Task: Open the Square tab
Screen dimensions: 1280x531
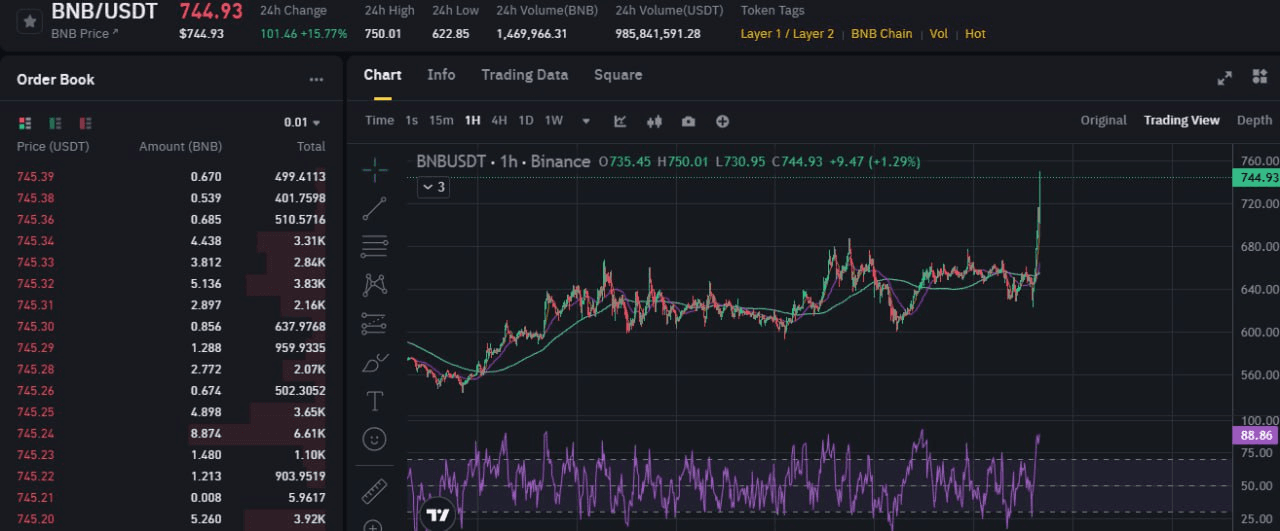Action: point(618,75)
